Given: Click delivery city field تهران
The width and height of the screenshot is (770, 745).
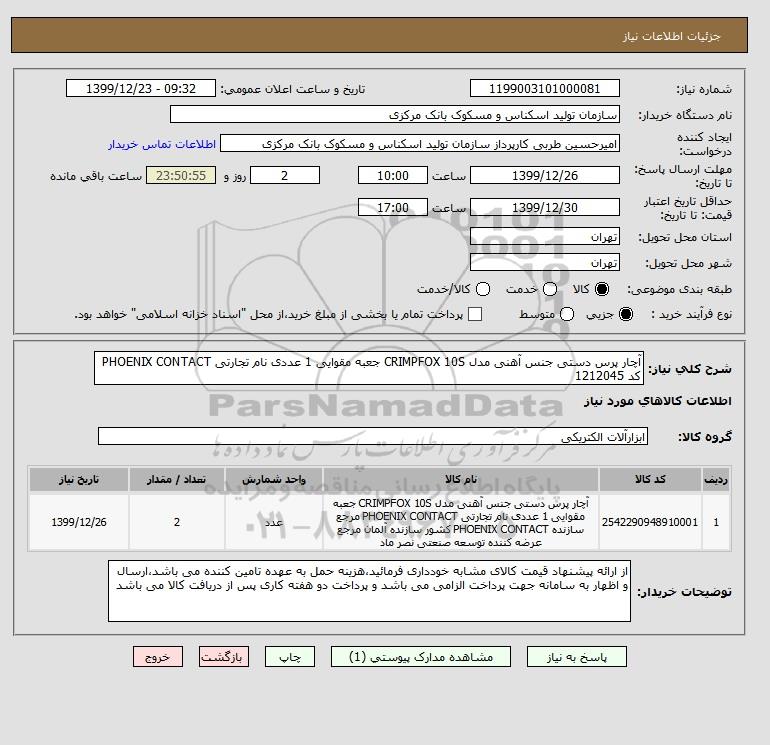Looking at the screenshot, I should tap(545, 263).
